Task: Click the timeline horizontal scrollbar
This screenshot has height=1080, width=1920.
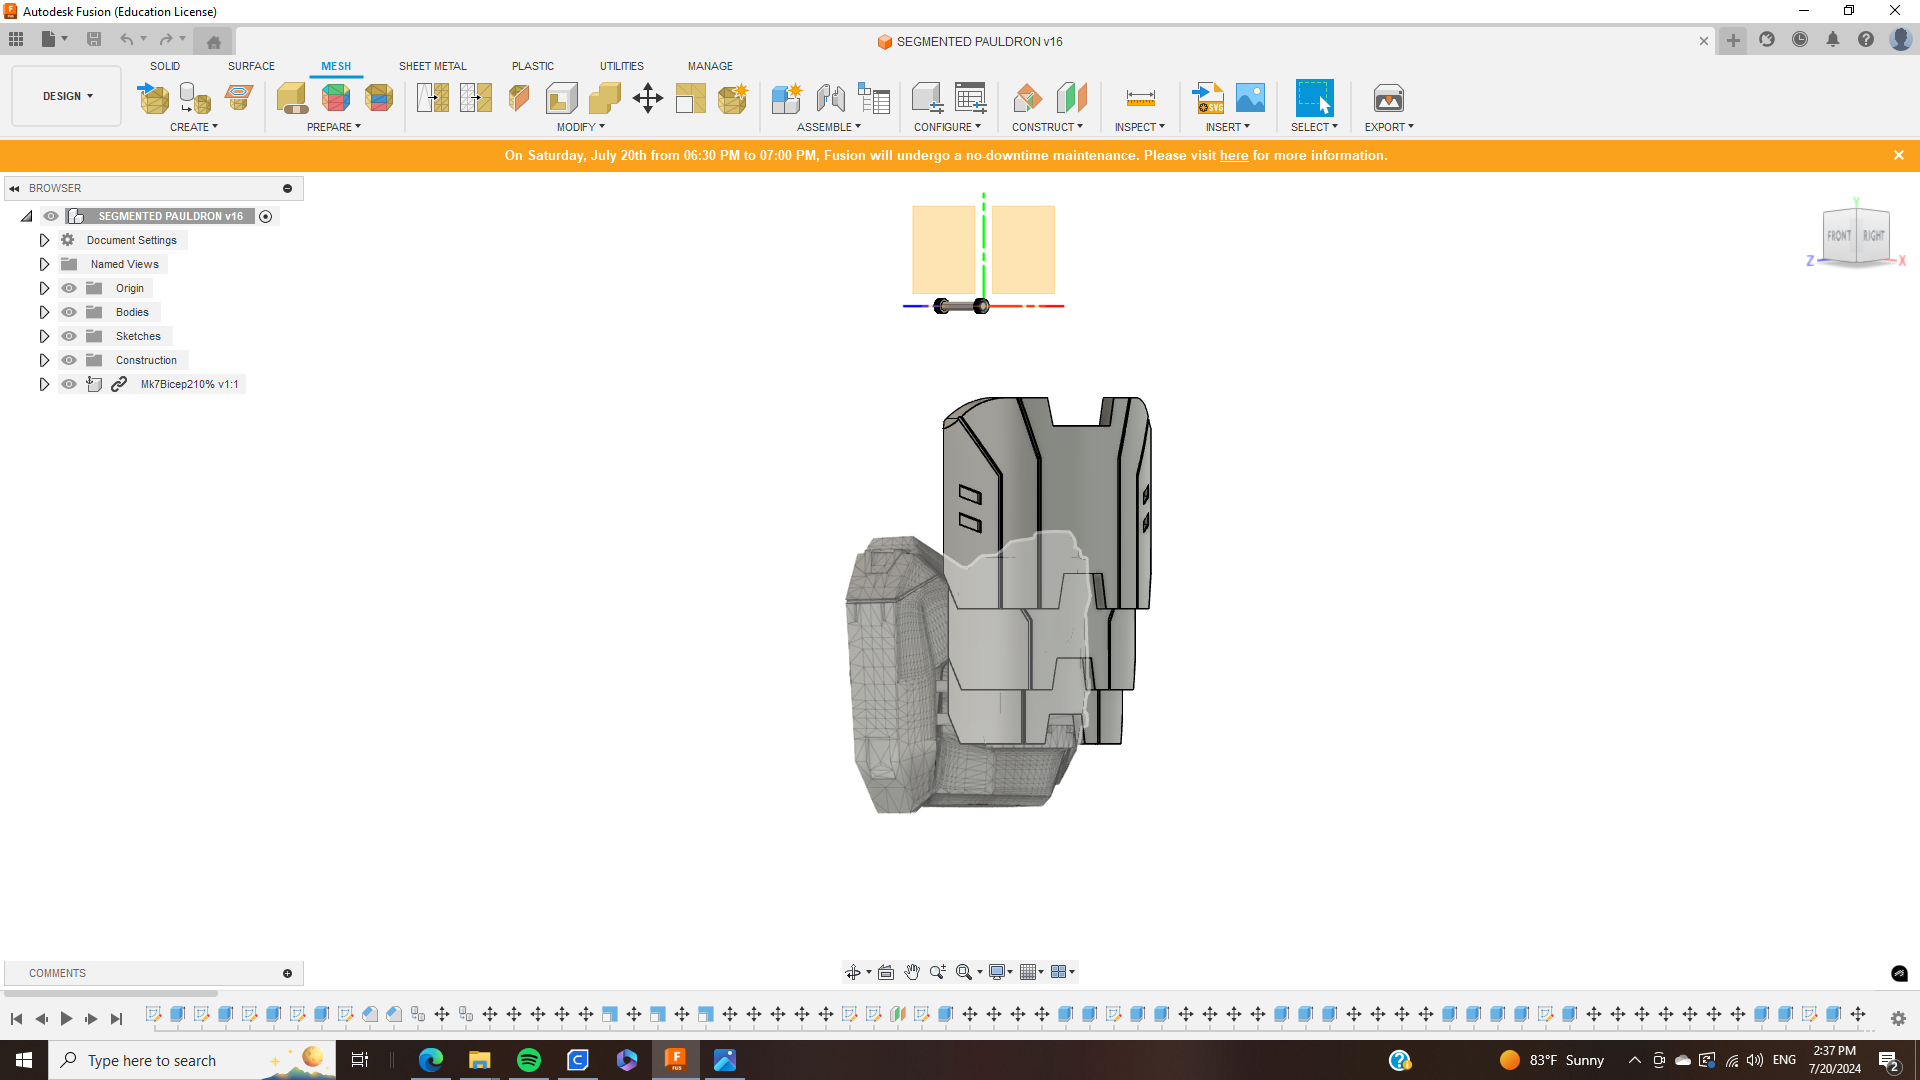Action: (x=111, y=994)
